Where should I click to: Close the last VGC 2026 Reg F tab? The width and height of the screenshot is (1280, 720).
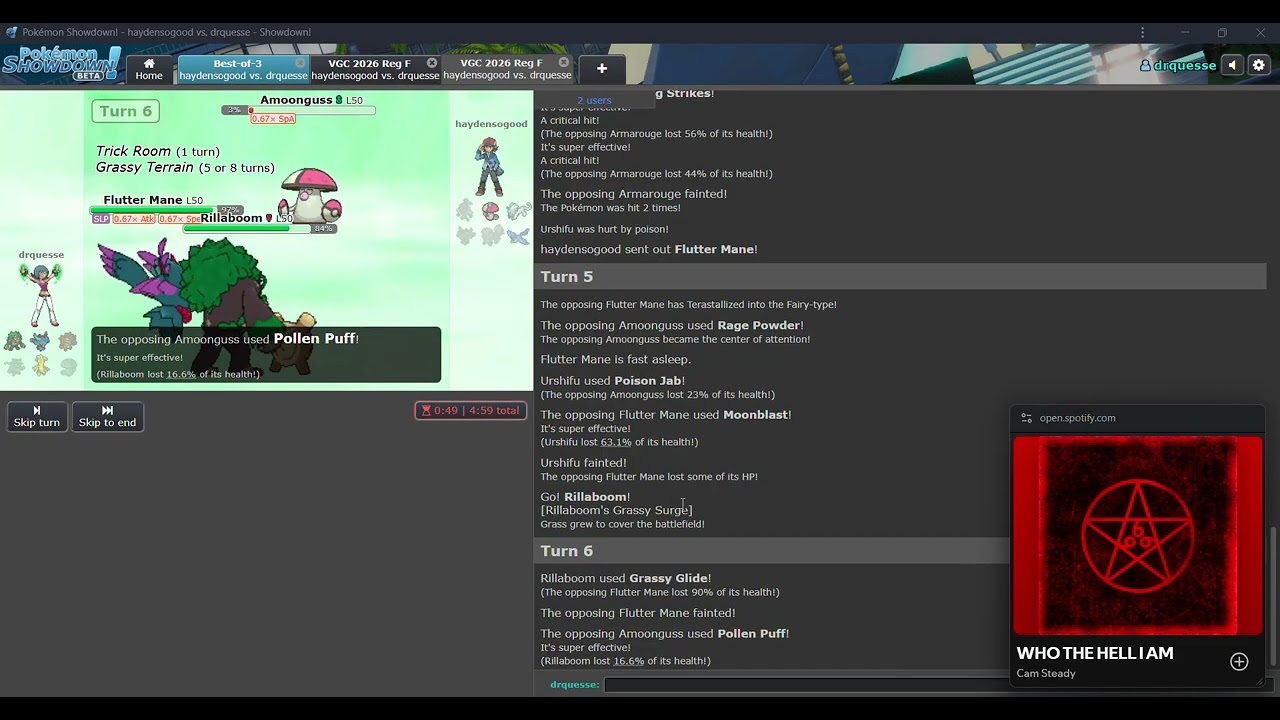[x=564, y=63]
